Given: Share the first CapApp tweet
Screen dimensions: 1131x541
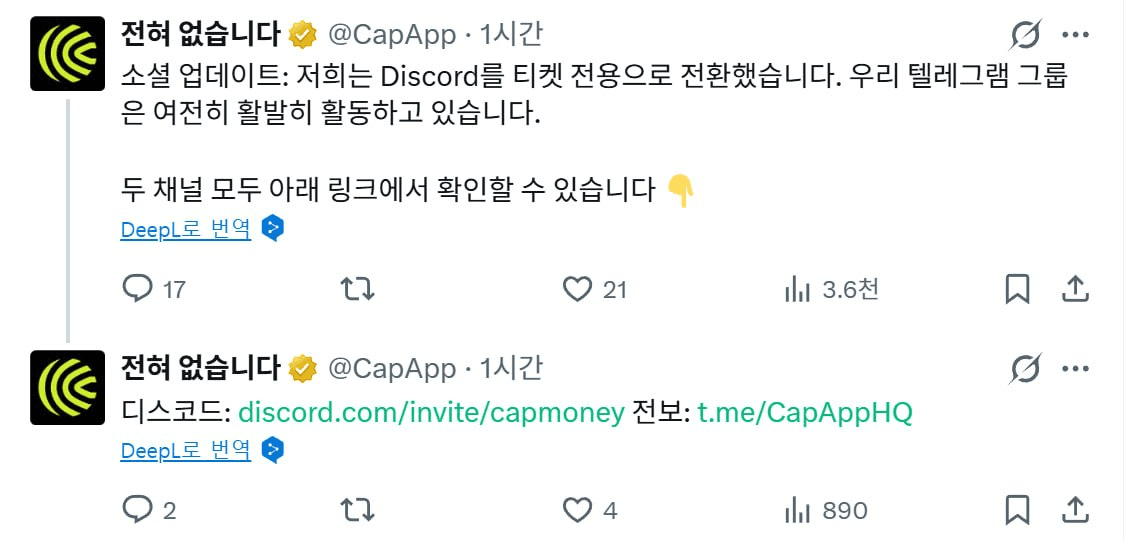Looking at the screenshot, I should click(1075, 289).
